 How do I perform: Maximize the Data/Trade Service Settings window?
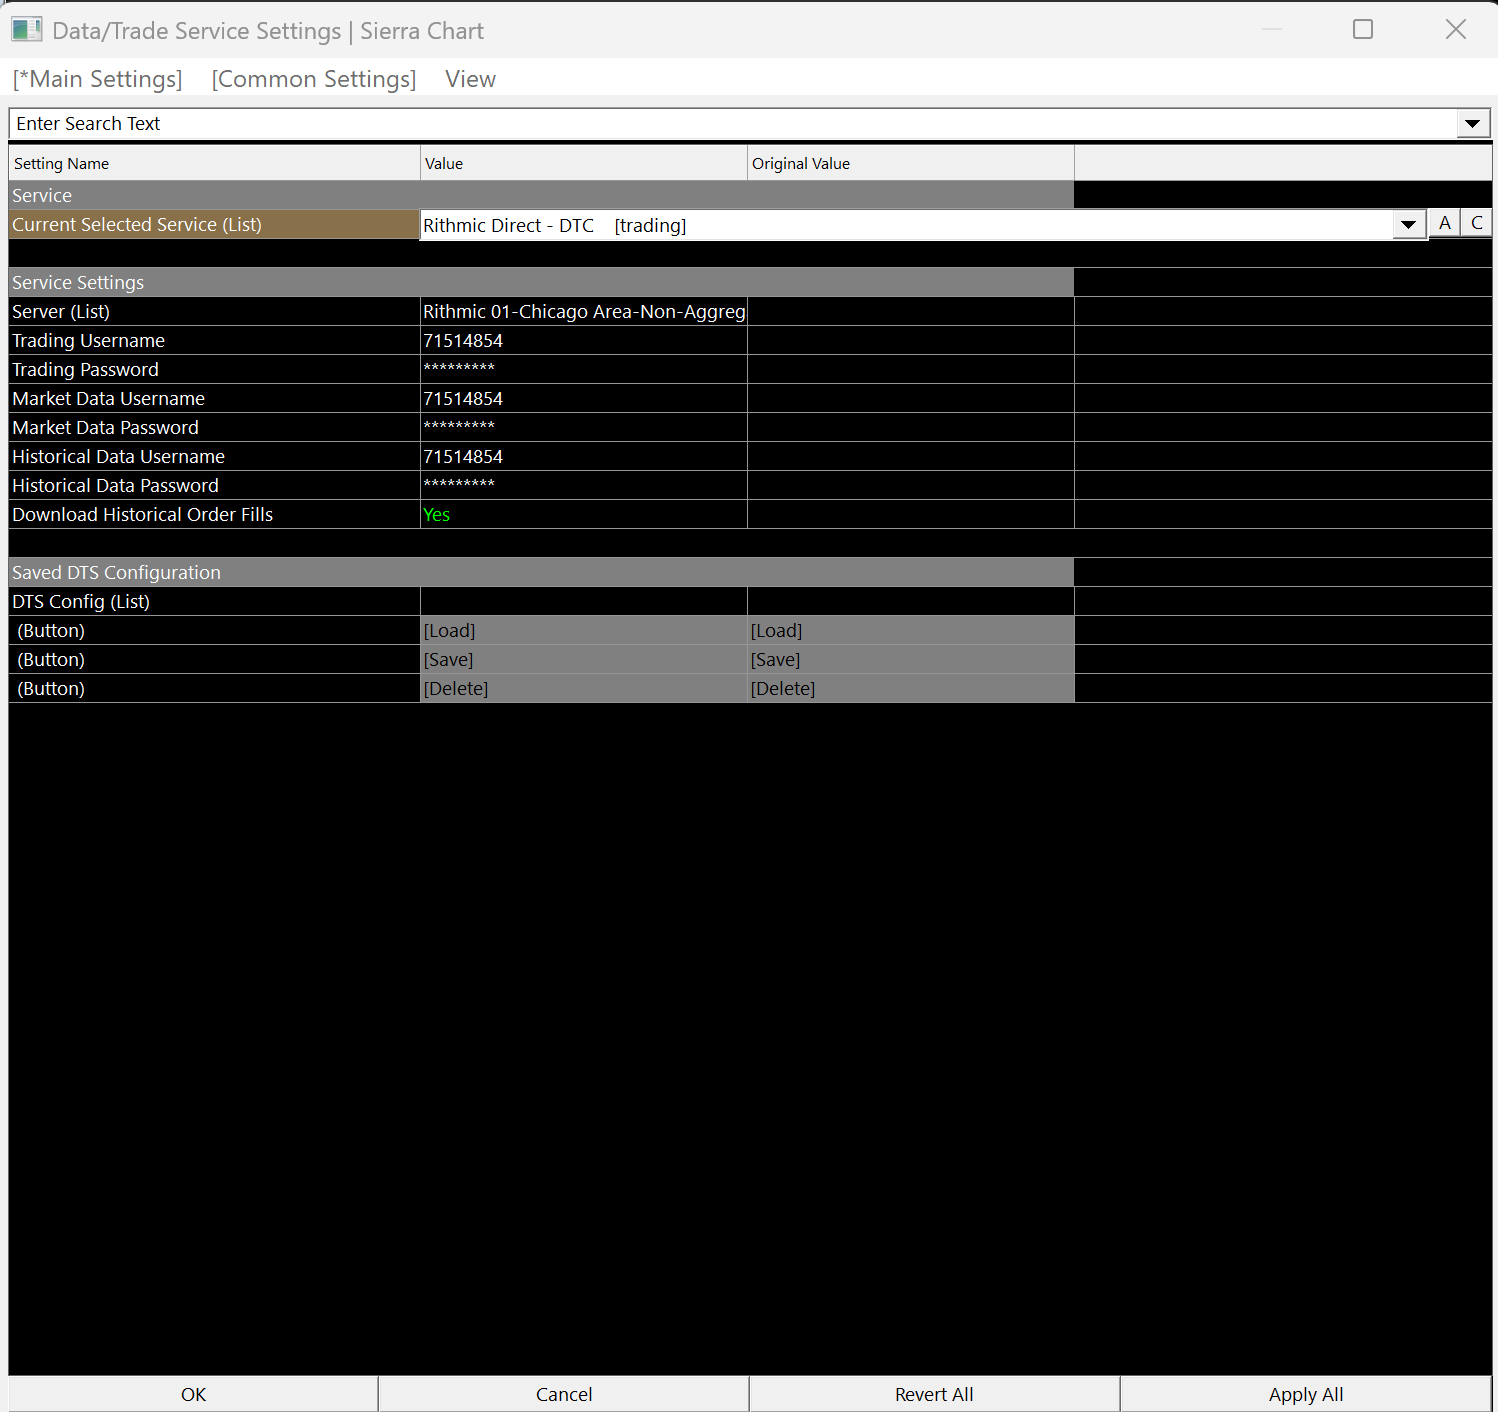pyautogui.click(x=1363, y=29)
